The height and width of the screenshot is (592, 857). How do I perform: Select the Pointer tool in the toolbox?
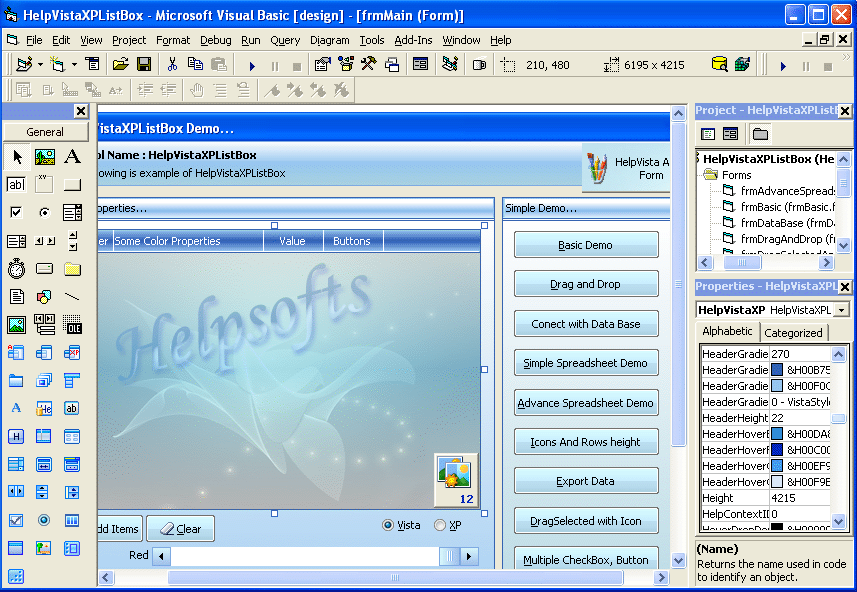pos(16,157)
